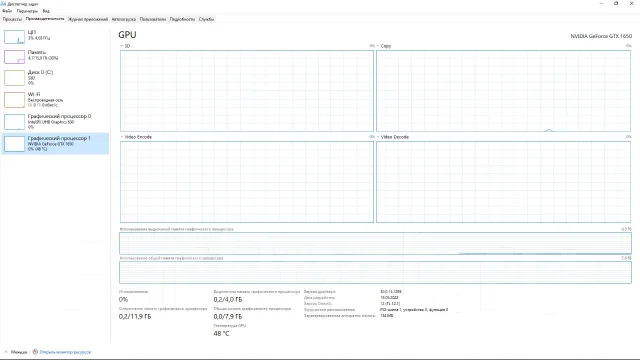Click the 0,2/11,9 ГБ GPU memory value

pyautogui.click(x=135, y=317)
